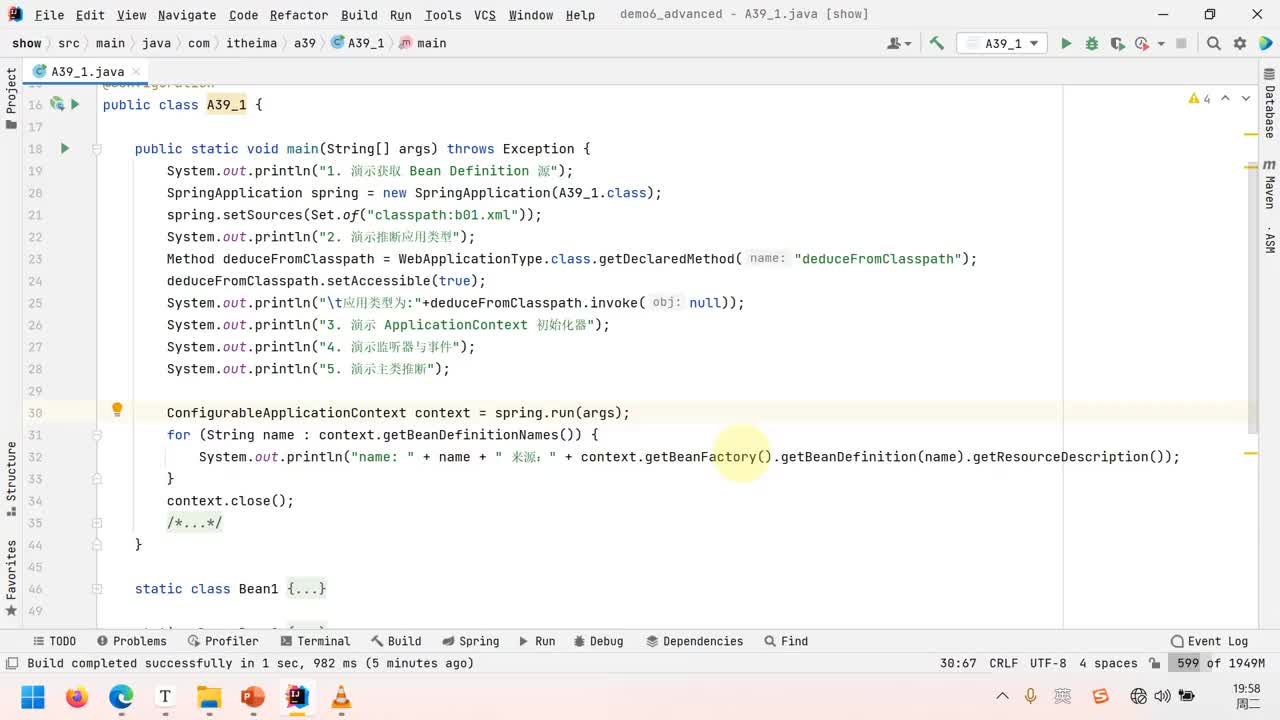Click the Spring bean gutter icon on line 16
The height and width of the screenshot is (720, 1280).
pos(57,104)
